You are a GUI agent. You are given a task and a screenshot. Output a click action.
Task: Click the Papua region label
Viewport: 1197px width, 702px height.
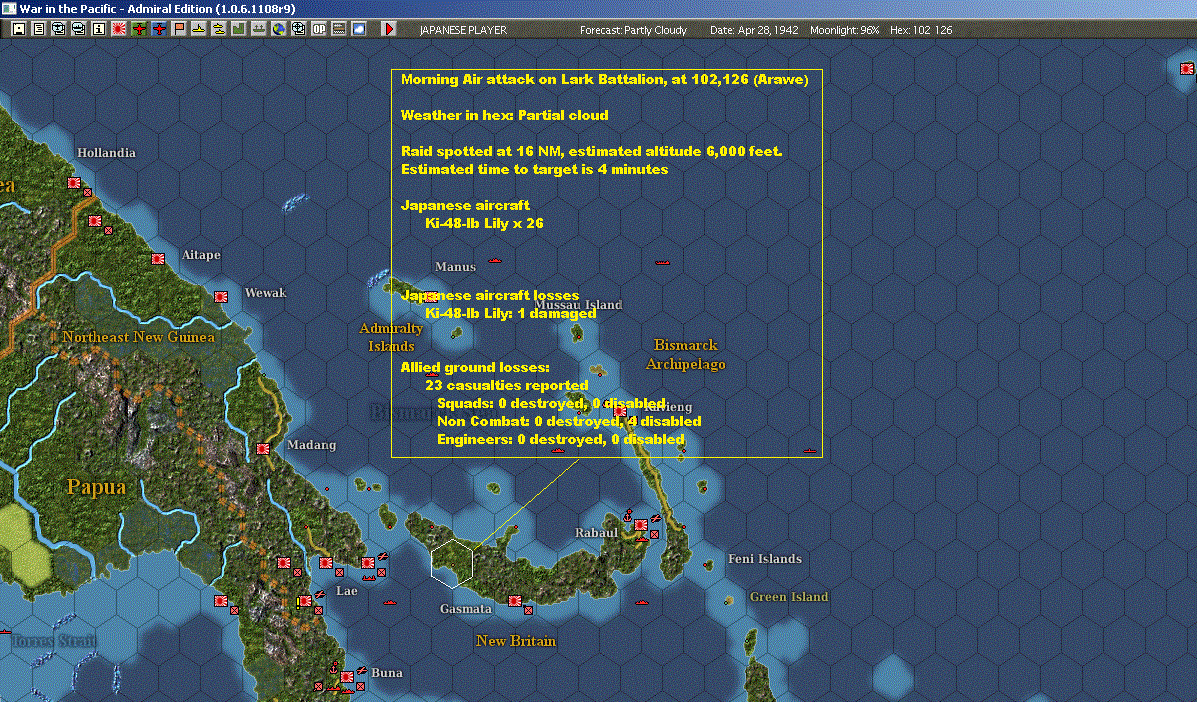(96, 488)
